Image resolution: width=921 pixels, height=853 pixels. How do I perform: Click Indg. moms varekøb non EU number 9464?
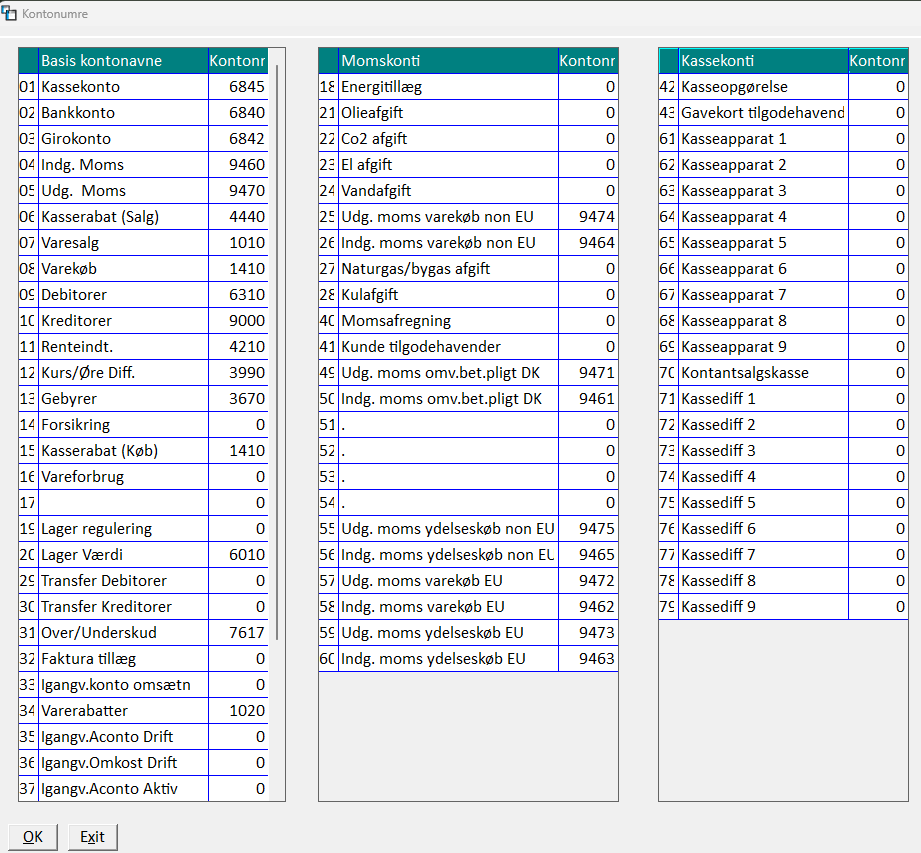point(588,243)
